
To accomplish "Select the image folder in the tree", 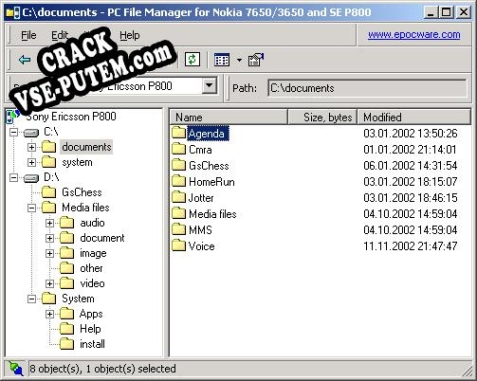I will point(93,253).
